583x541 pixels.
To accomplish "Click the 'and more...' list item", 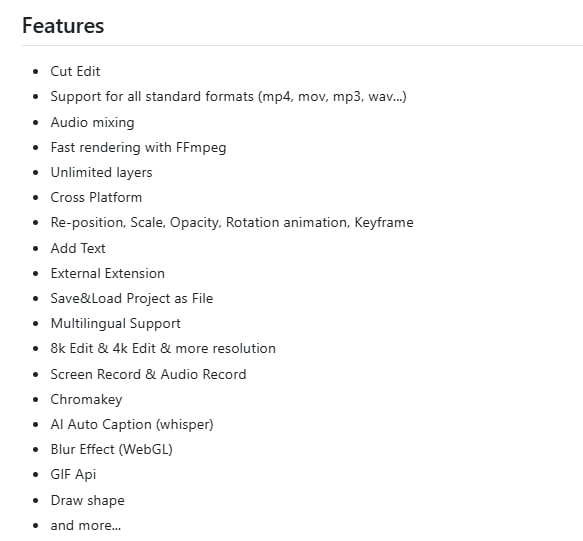I will pyautogui.click(x=86, y=525).
